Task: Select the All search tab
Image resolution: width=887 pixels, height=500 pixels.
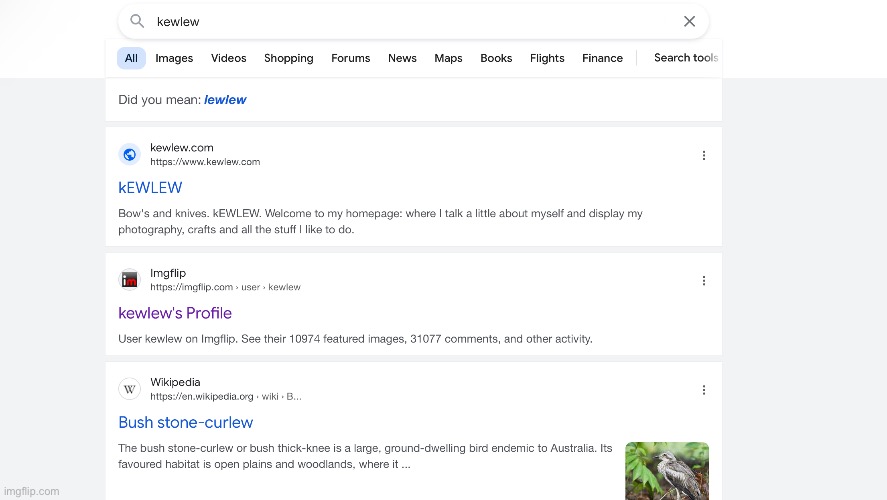Action: point(131,58)
